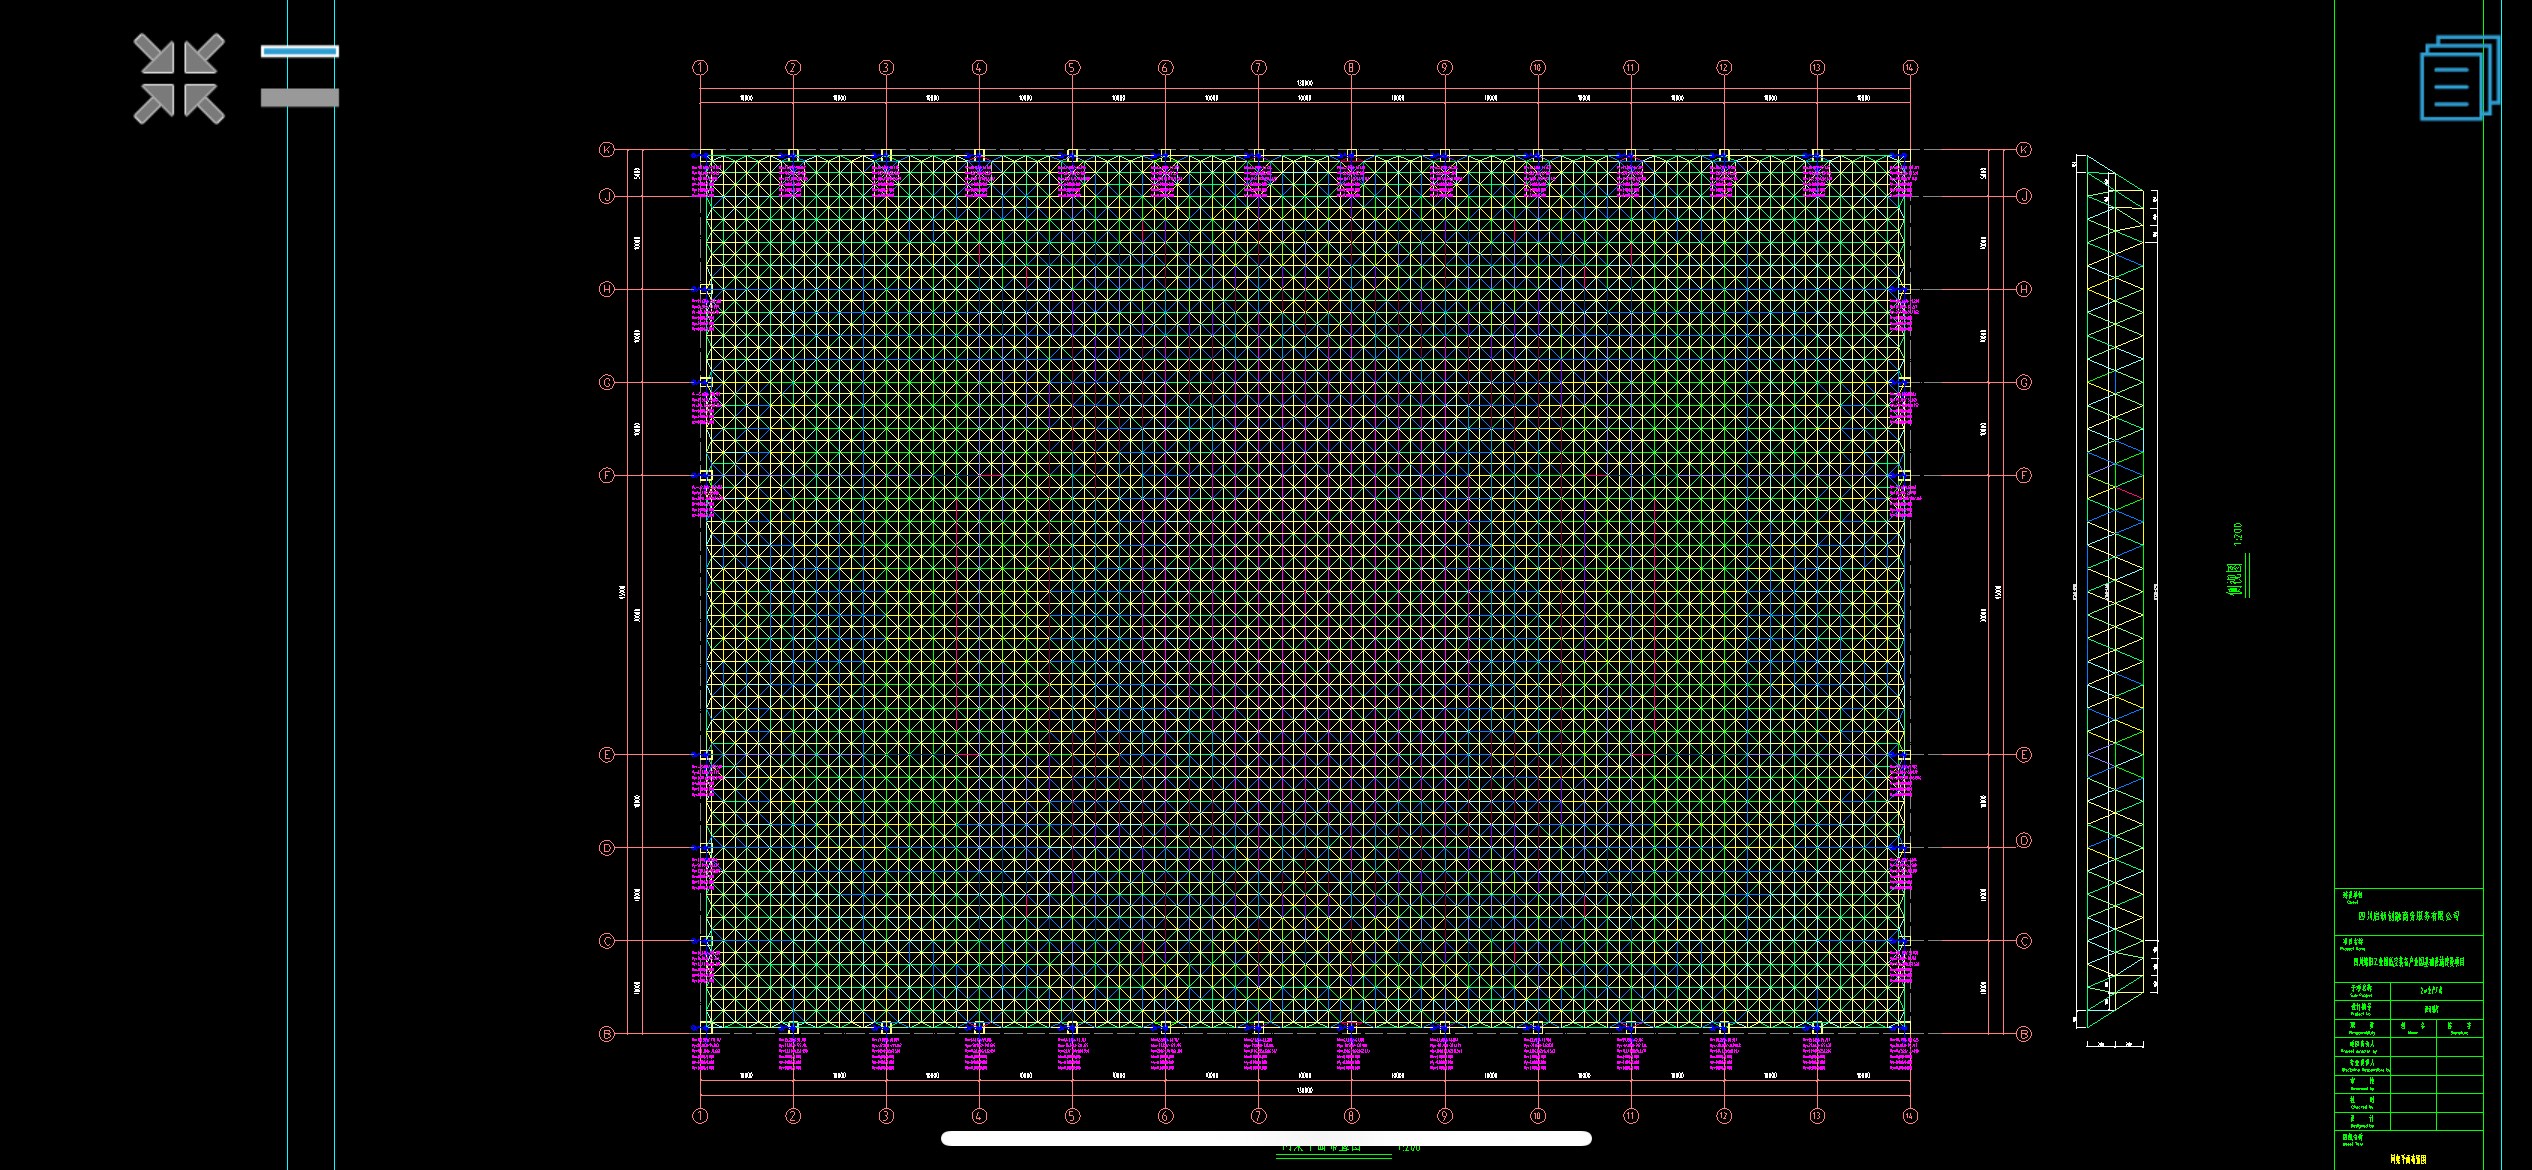Click axis bubble K on the left side
This screenshot has height=1170, width=2532.
click(x=606, y=150)
